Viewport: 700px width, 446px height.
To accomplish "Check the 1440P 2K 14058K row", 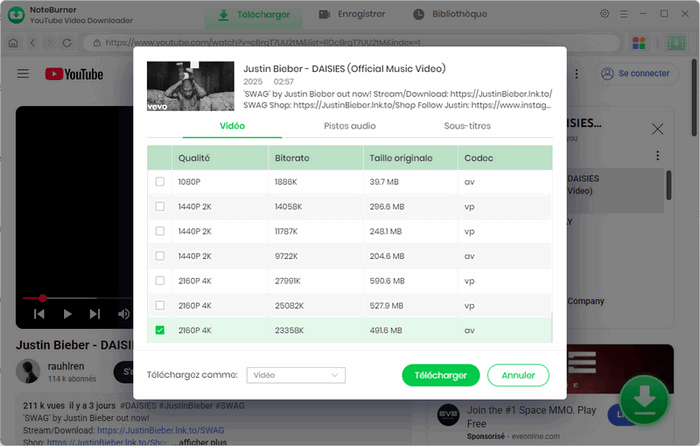I will (160, 206).
